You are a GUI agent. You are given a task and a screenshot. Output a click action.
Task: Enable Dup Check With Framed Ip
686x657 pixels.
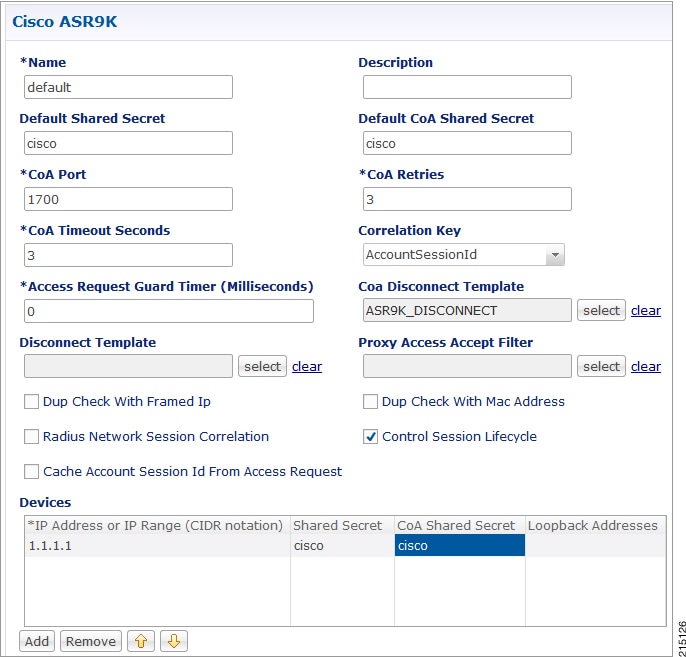[31, 402]
